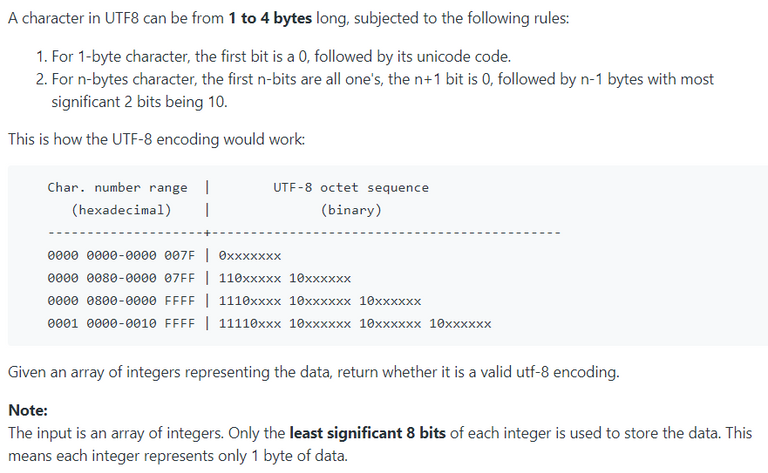Click the "0000 0080-0000 07FF" range

click(x=121, y=278)
